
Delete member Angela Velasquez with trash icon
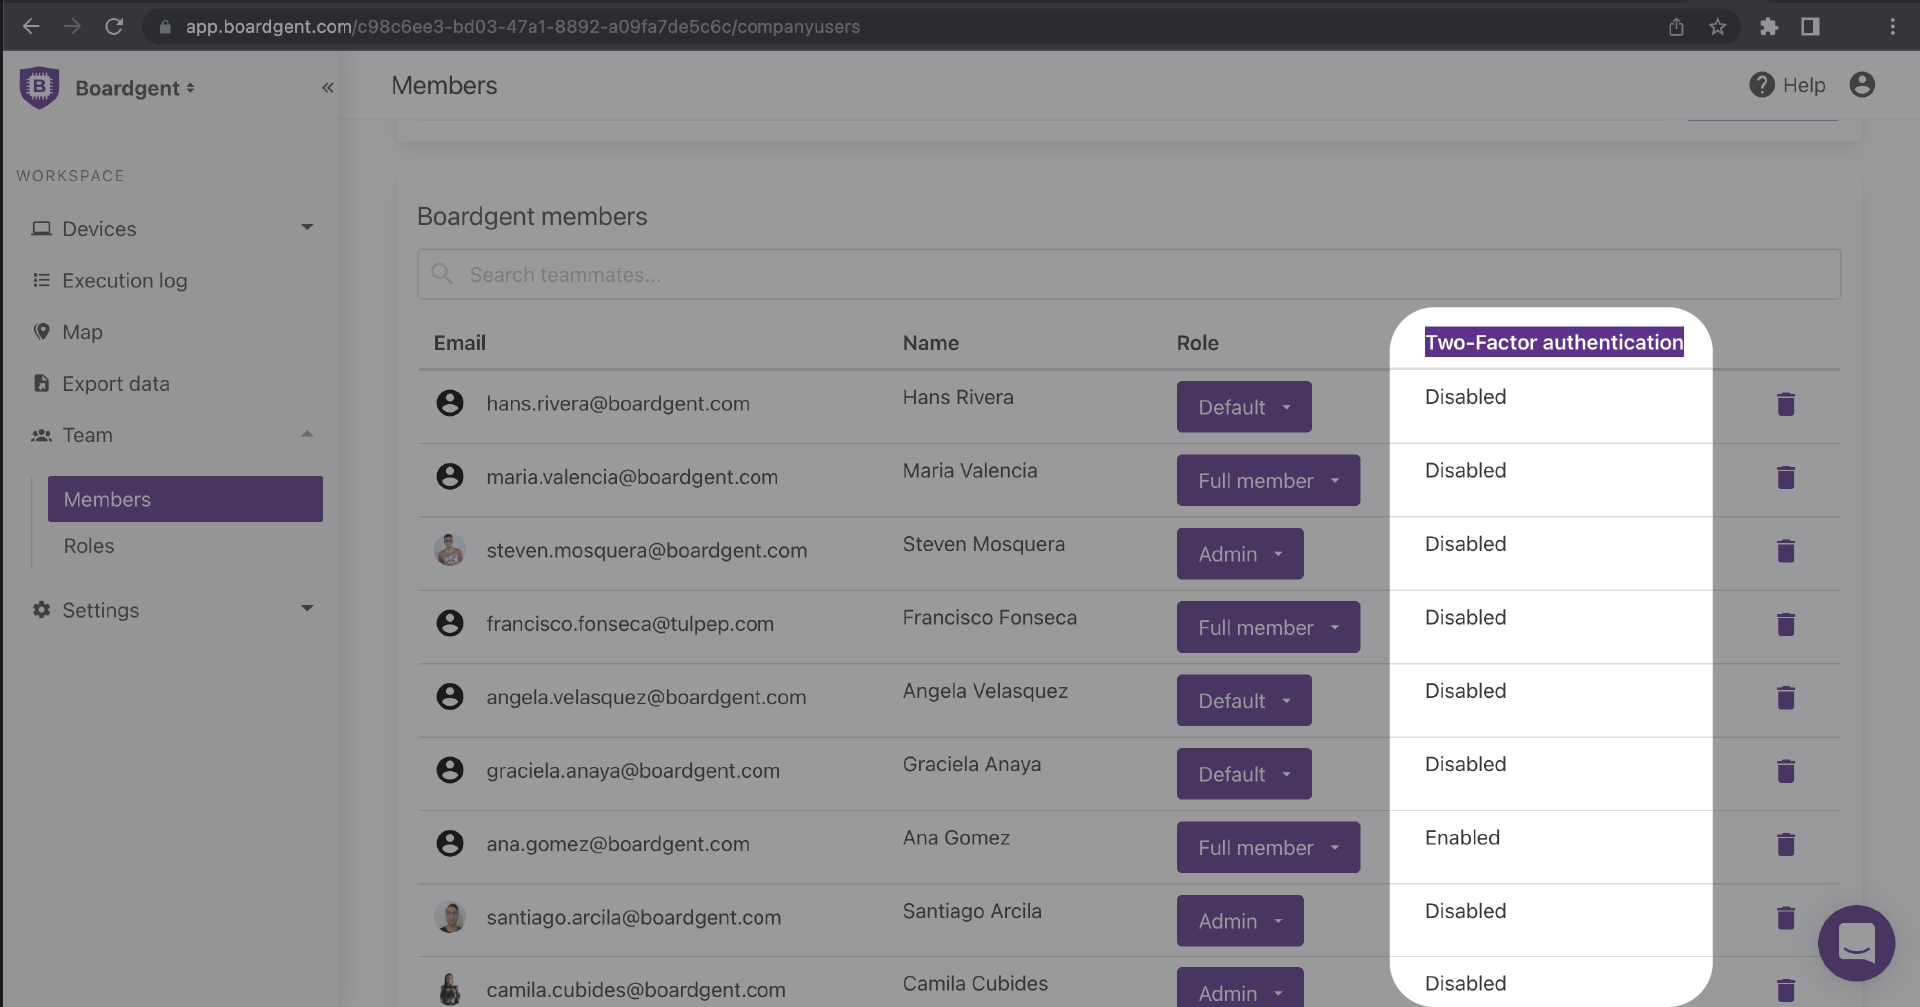(x=1786, y=697)
